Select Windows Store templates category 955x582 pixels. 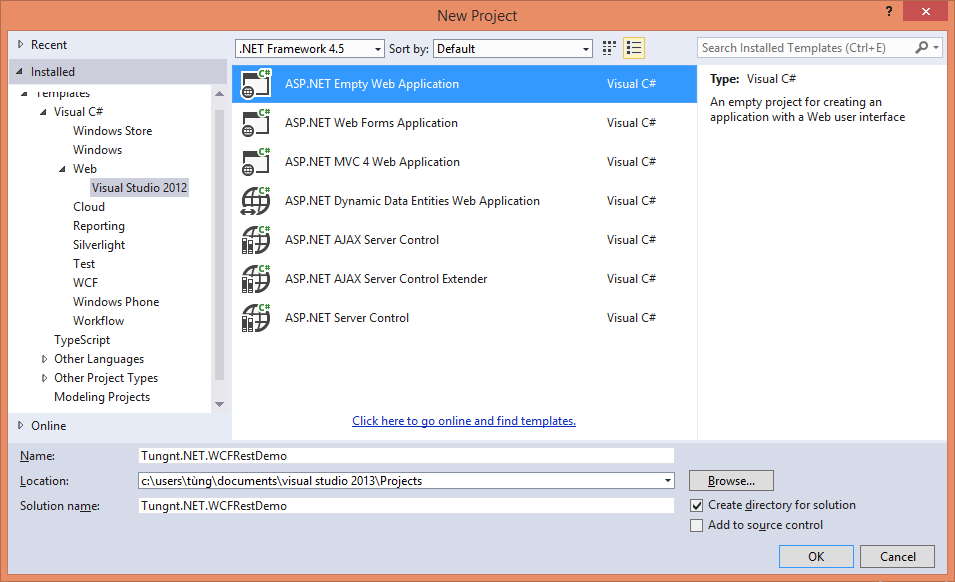click(x=113, y=131)
